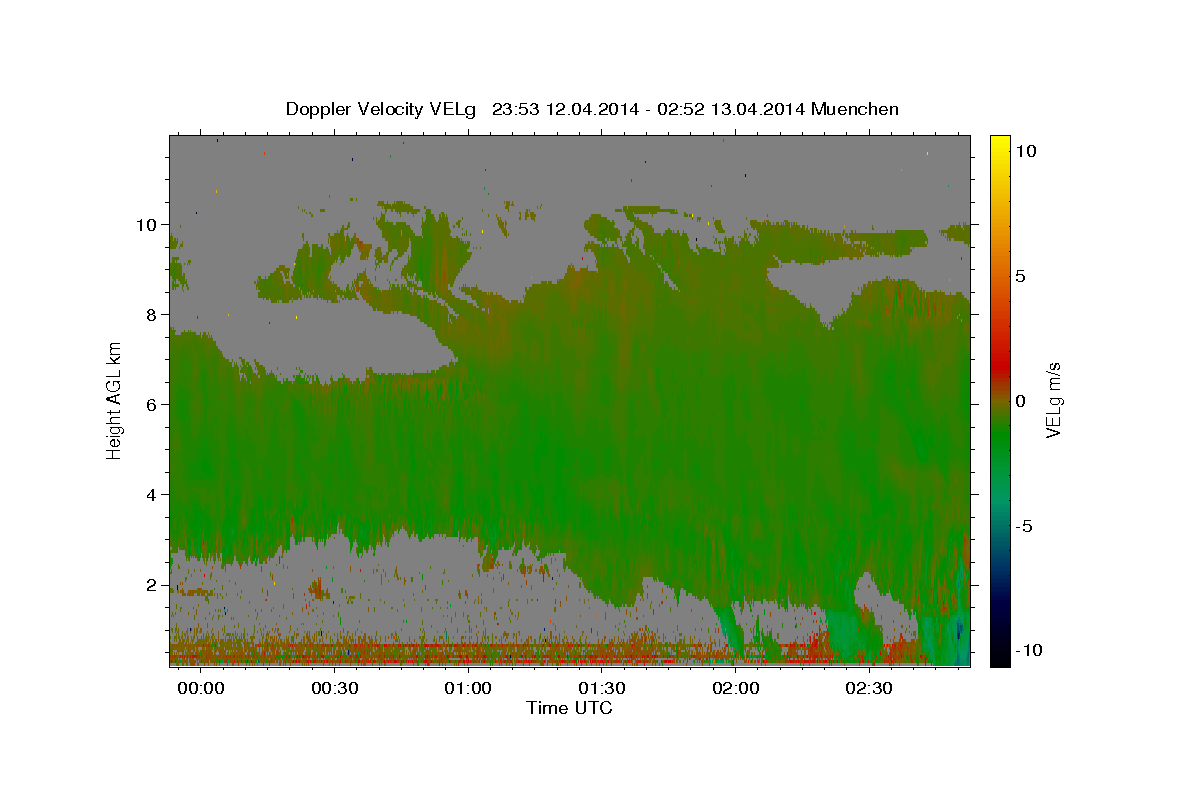1200x800 pixels.
Task: Click the '02:00' time tick label
Action: click(737, 688)
